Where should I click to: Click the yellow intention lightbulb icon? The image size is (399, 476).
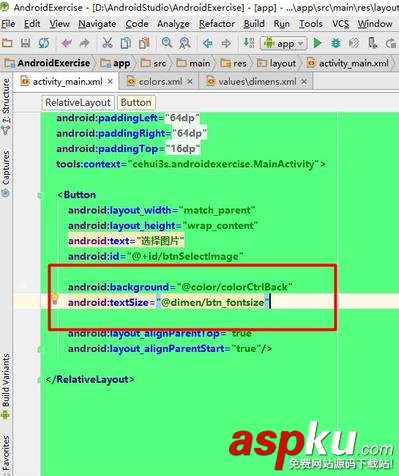pos(55,300)
